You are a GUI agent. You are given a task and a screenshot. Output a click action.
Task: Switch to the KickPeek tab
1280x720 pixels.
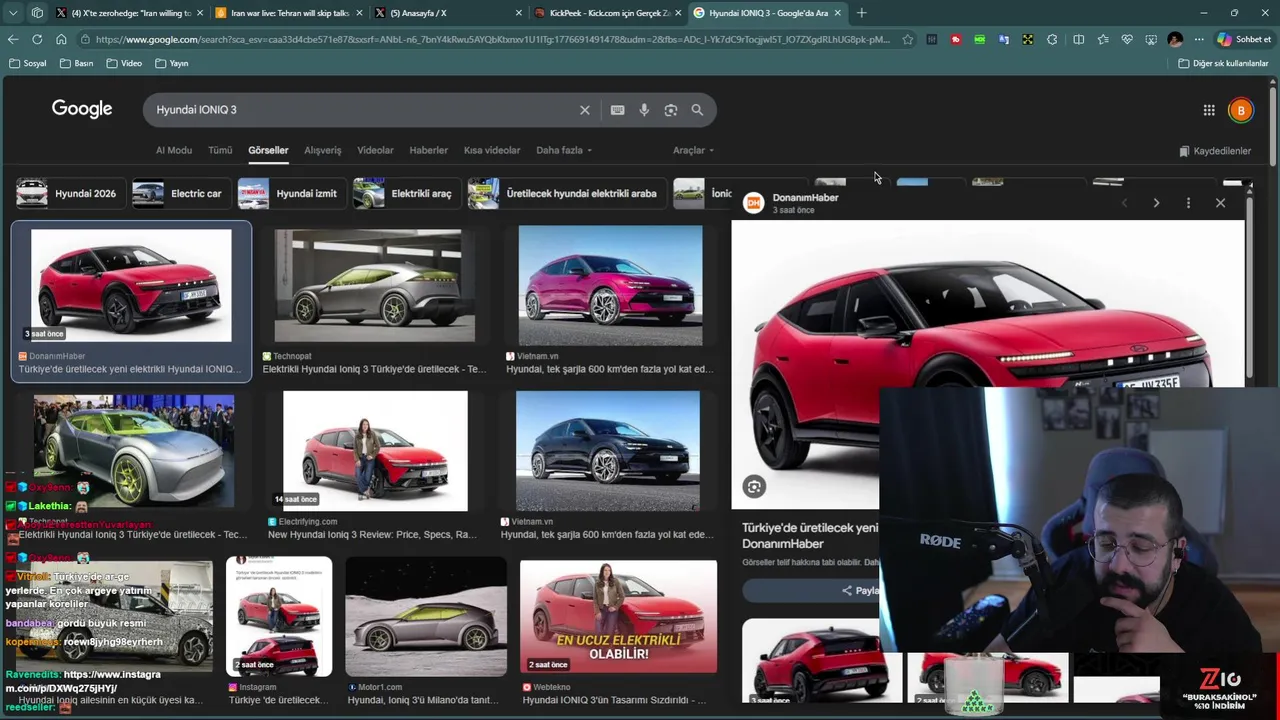(607, 13)
